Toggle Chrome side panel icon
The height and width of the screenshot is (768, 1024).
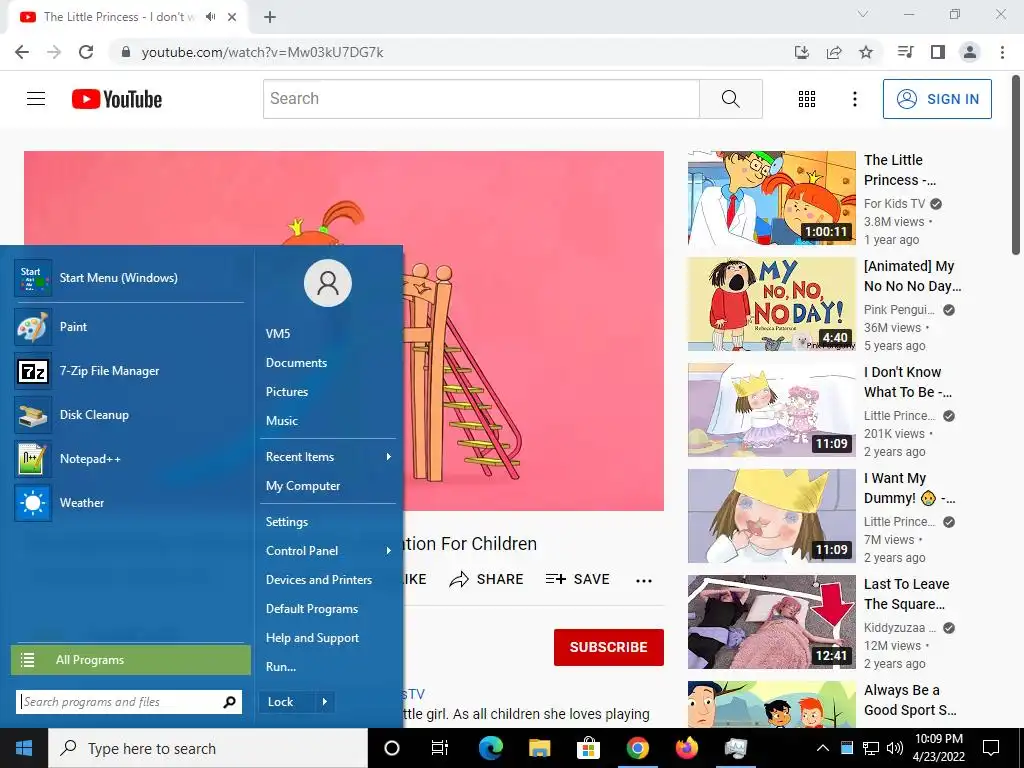(x=938, y=52)
